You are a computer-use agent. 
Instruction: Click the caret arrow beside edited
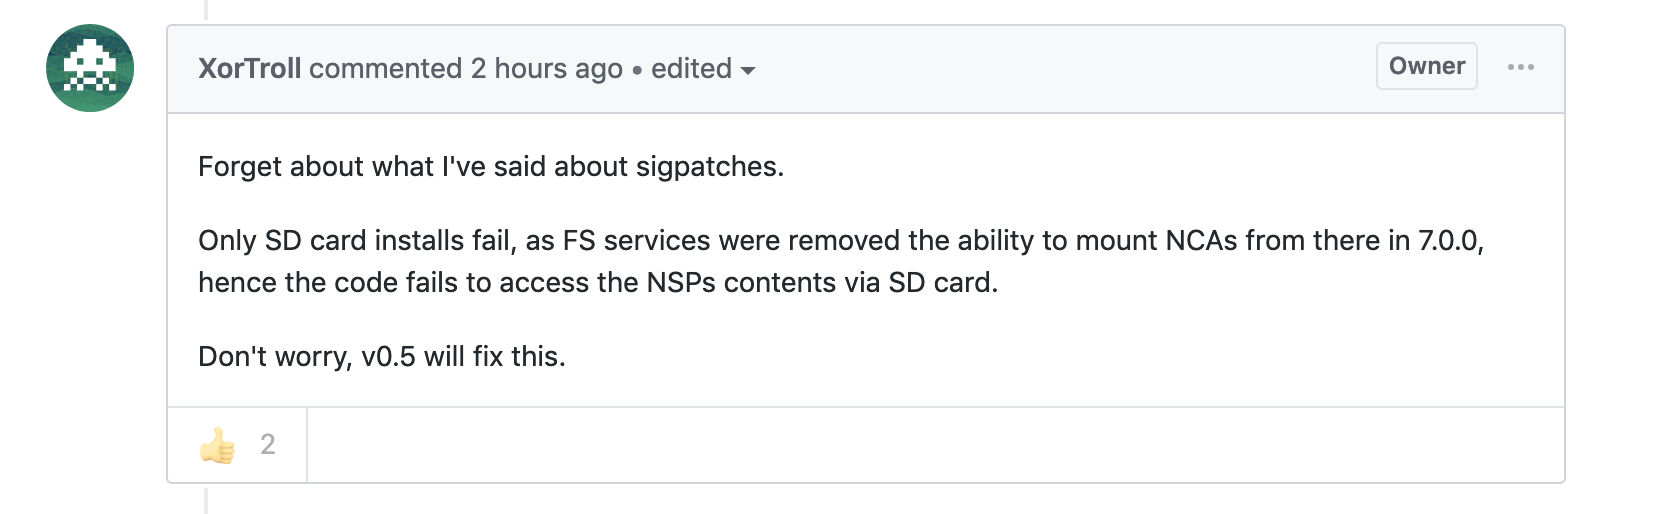point(748,70)
